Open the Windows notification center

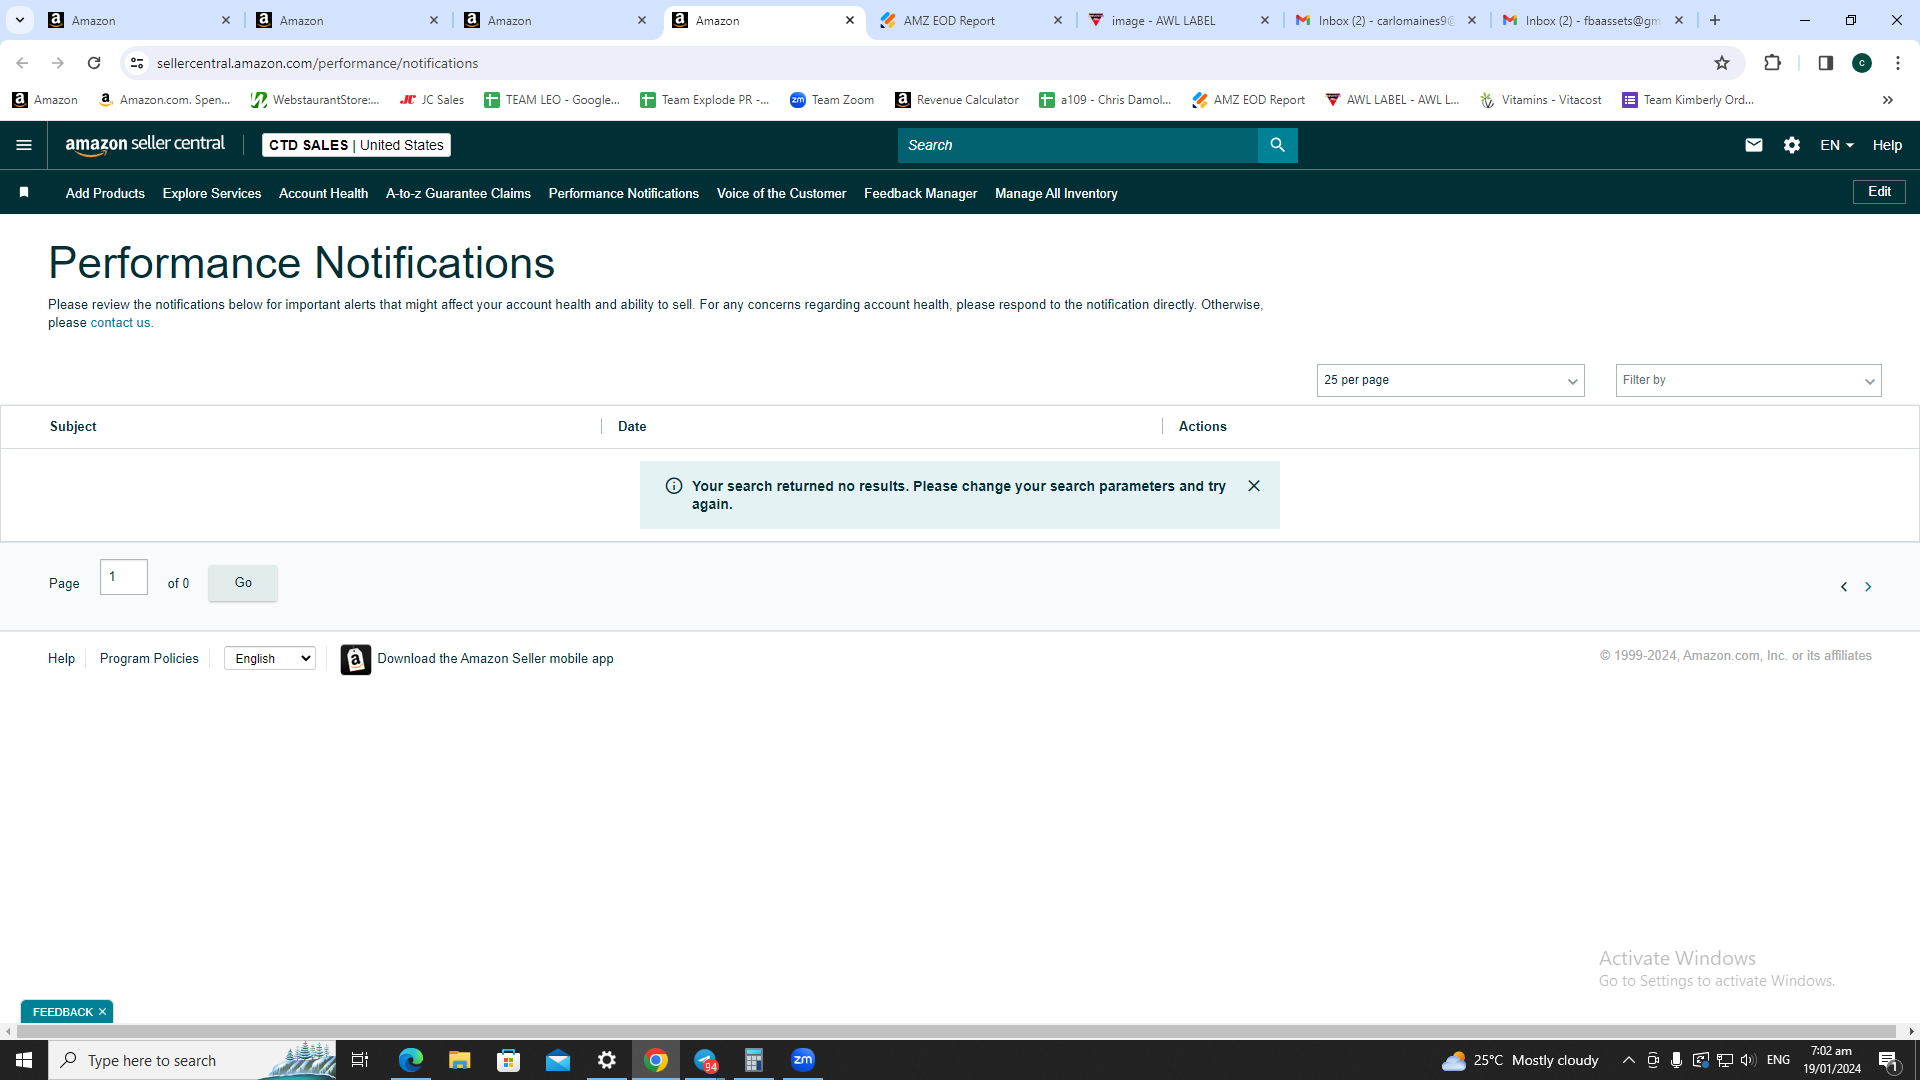1888,1060
